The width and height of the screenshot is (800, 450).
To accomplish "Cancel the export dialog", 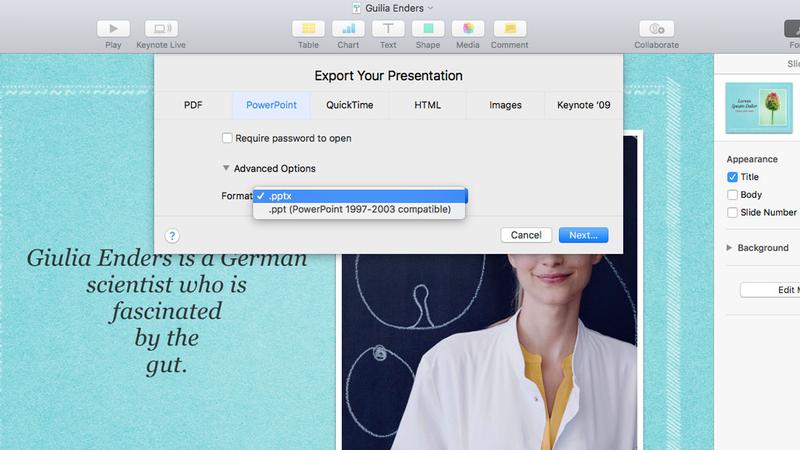I will [x=526, y=235].
